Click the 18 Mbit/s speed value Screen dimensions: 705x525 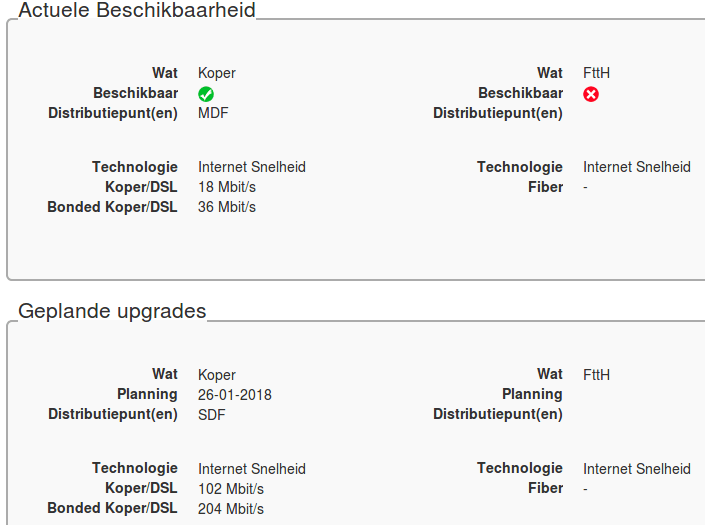pyautogui.click(x=227, y=187)
